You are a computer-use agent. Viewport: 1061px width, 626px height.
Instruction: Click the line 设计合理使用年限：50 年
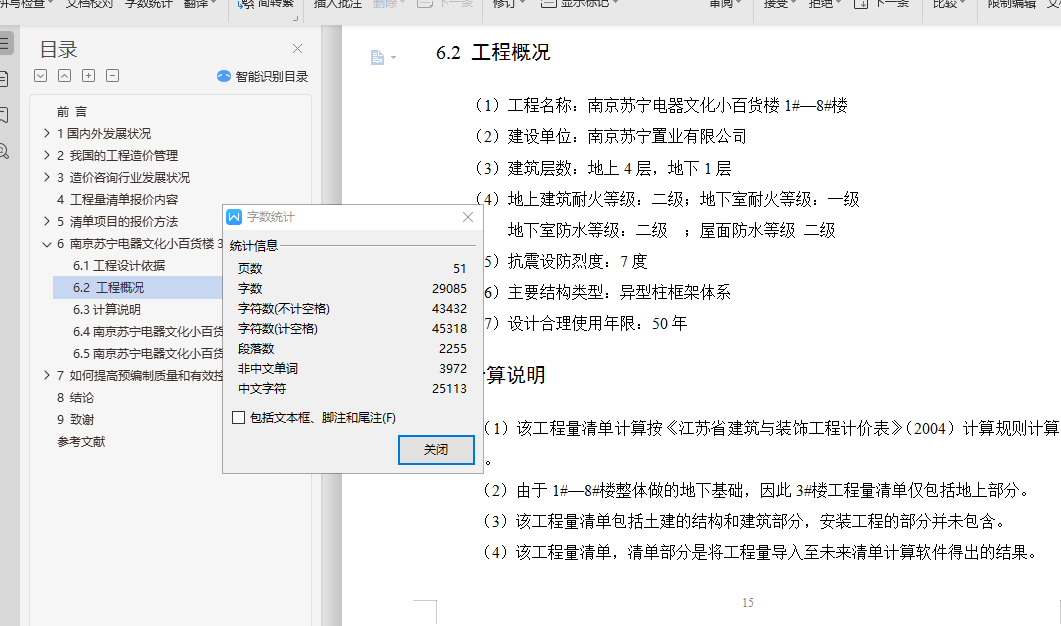tap(585, 323)
